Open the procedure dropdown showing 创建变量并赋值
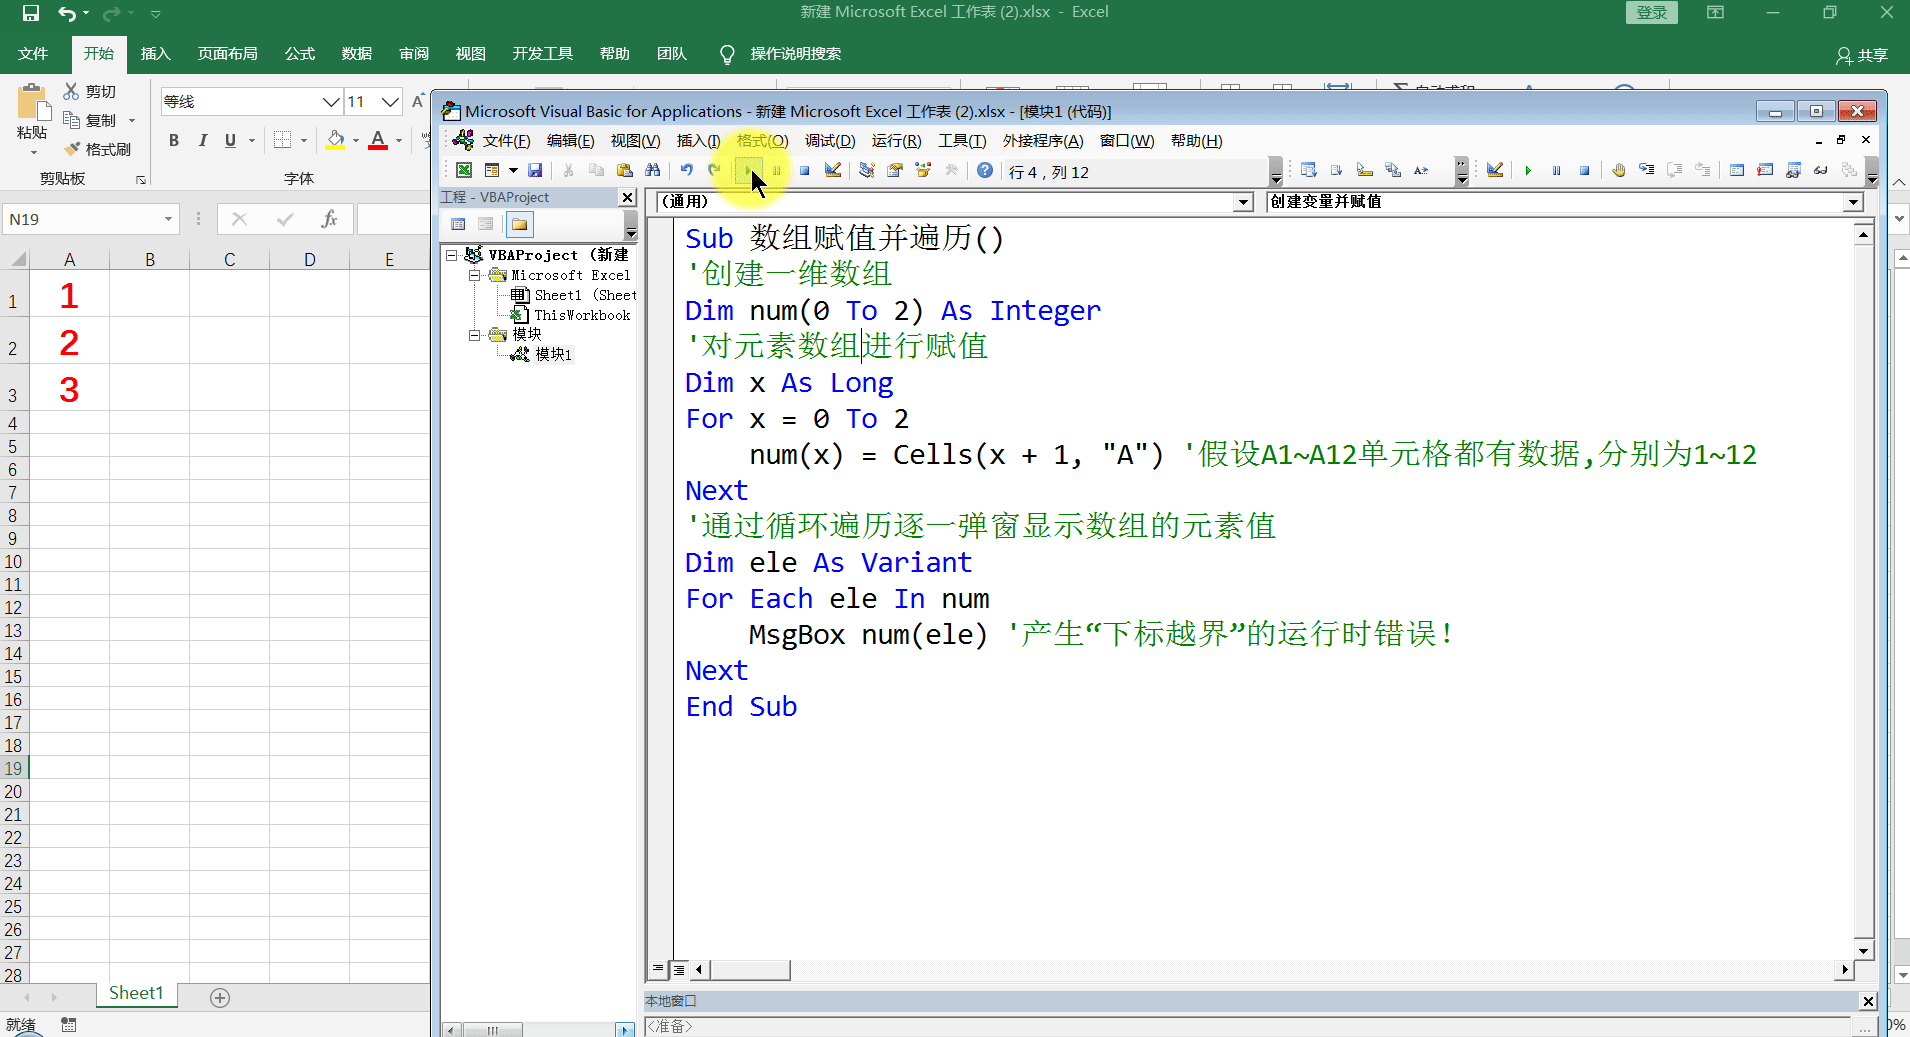The width and height of the screenshot is (1910, 1037). (1852, 201)
